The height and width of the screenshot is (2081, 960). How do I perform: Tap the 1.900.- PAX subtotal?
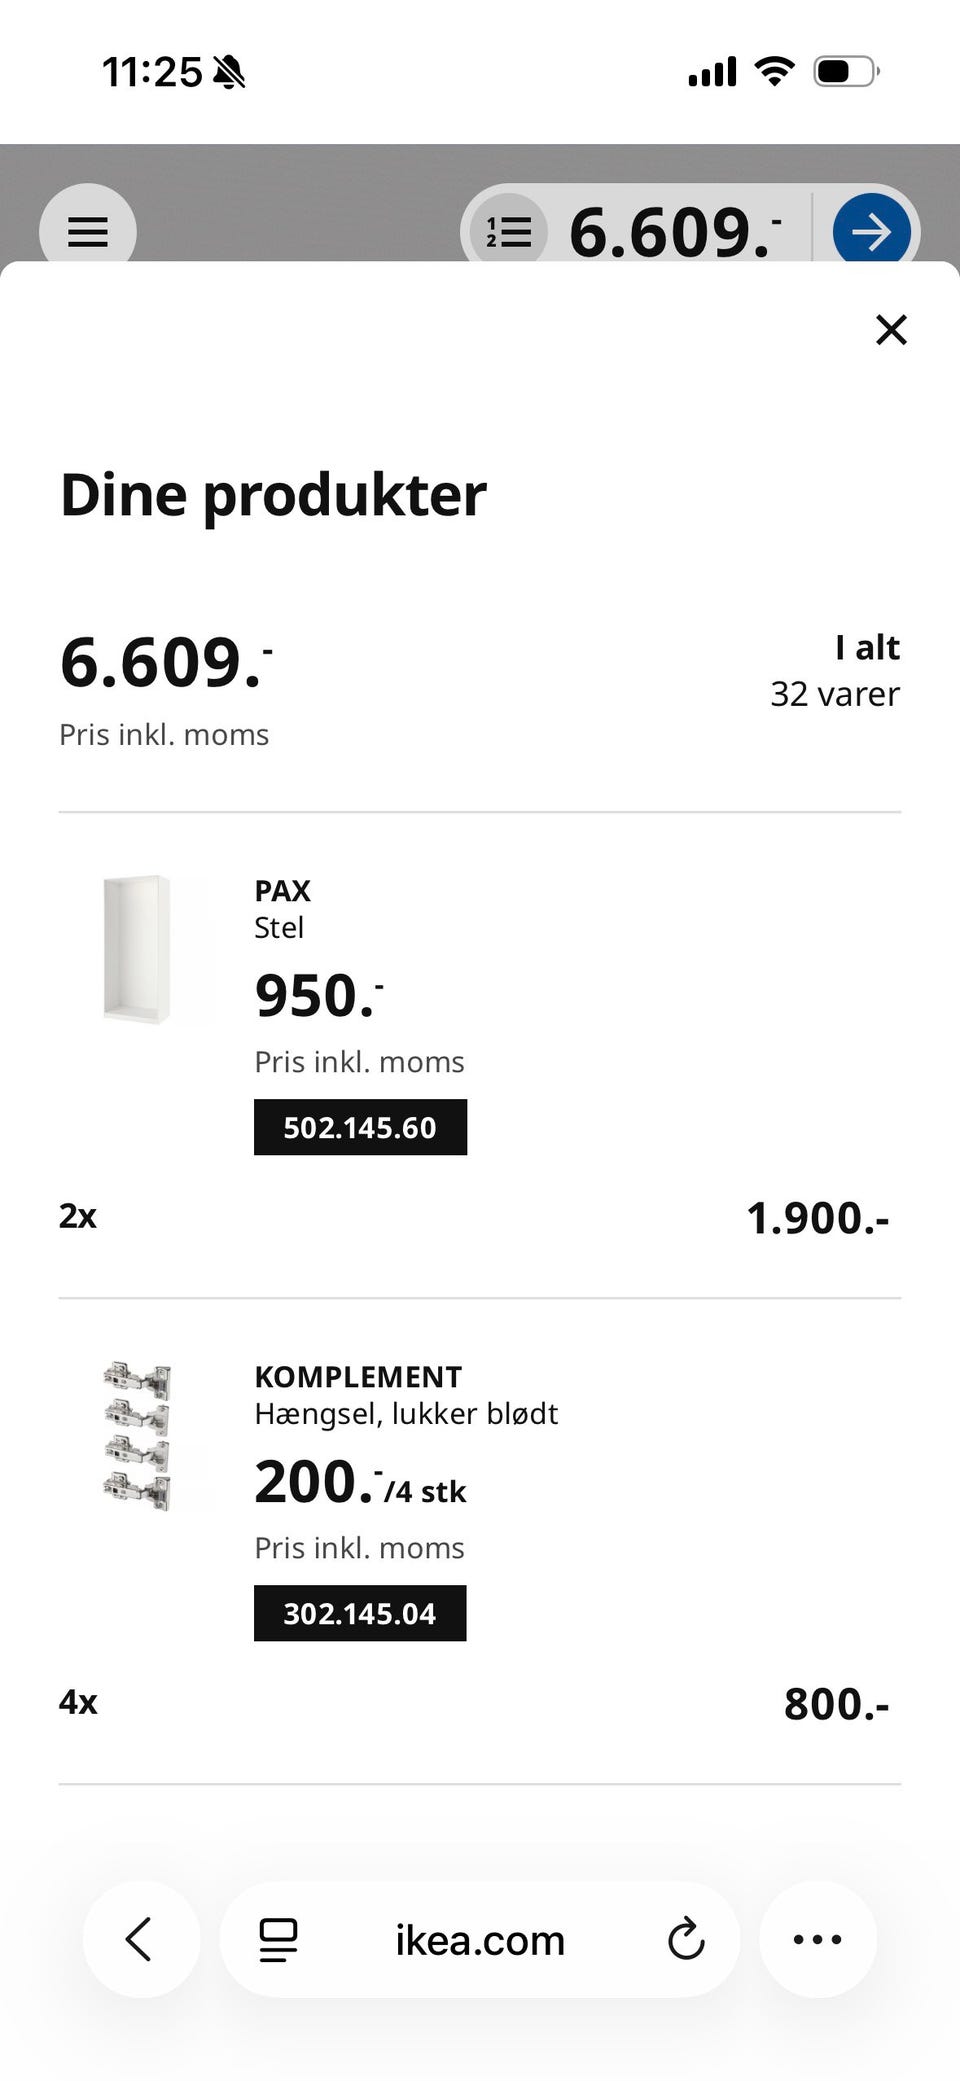[818, 1217]
